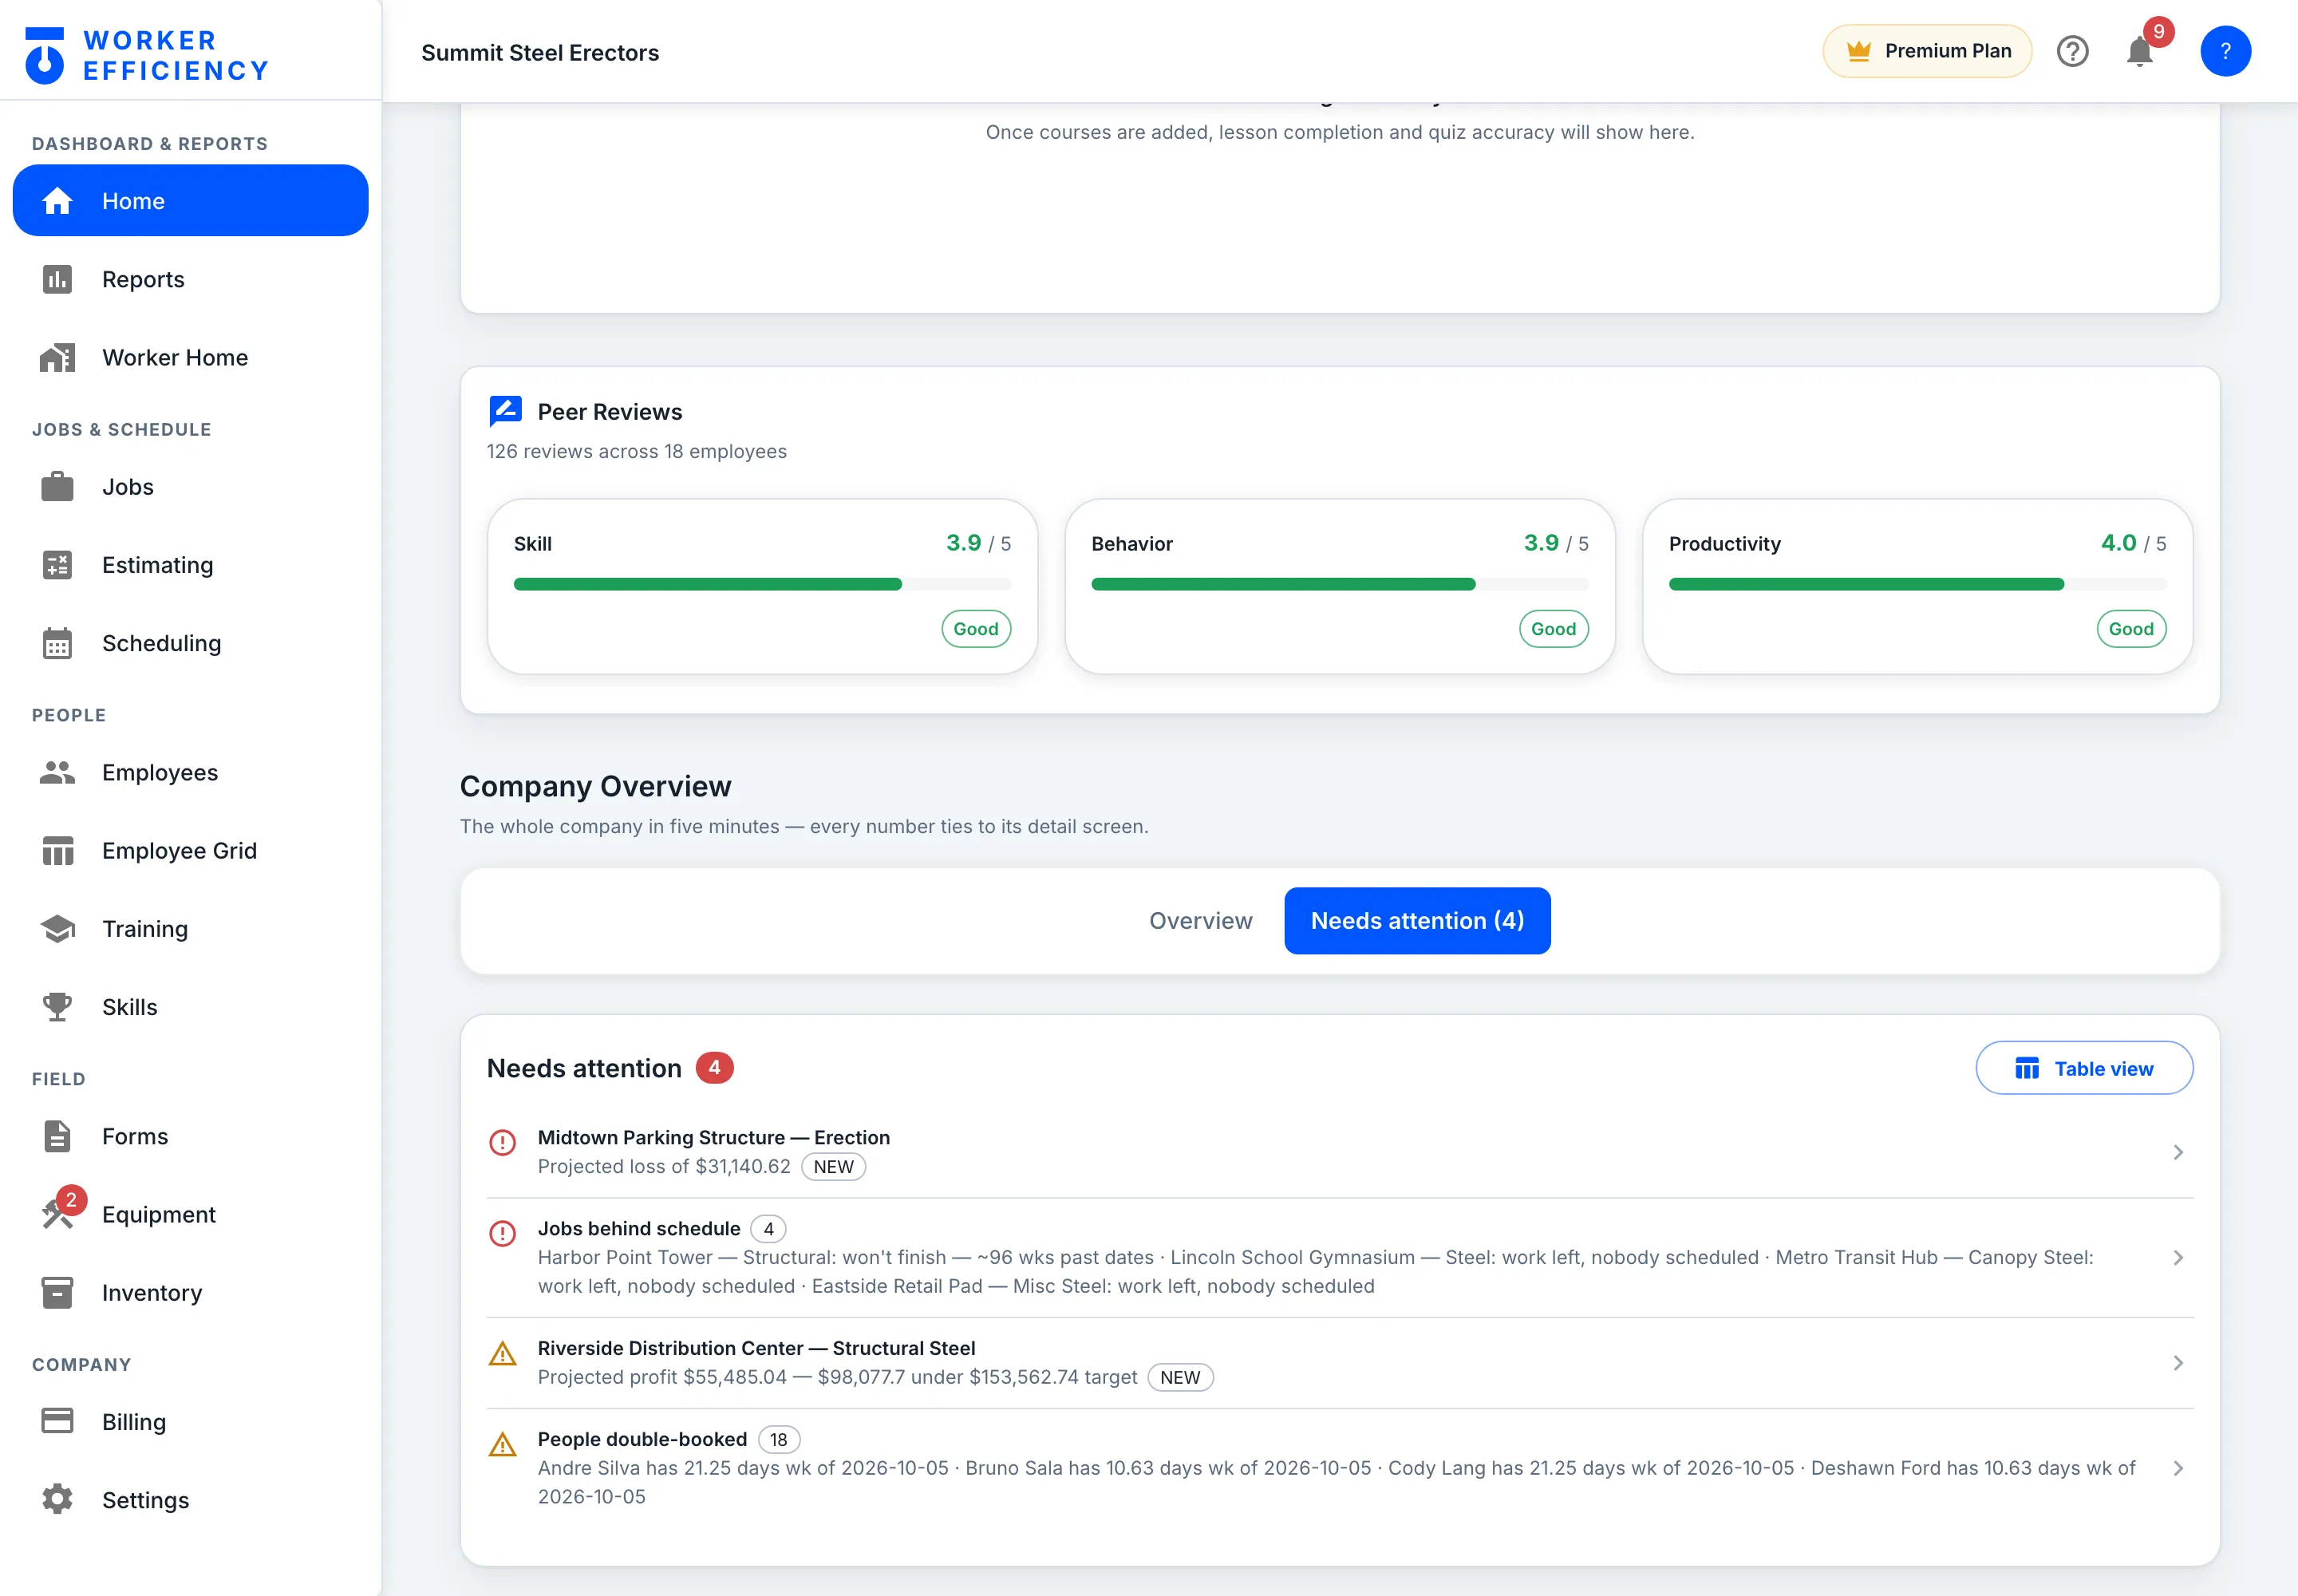The width and height of the screenshot is (2298, 1596).
Task: Expand Jobs behind schedule chevron
Action: tap(2178, 1257)
